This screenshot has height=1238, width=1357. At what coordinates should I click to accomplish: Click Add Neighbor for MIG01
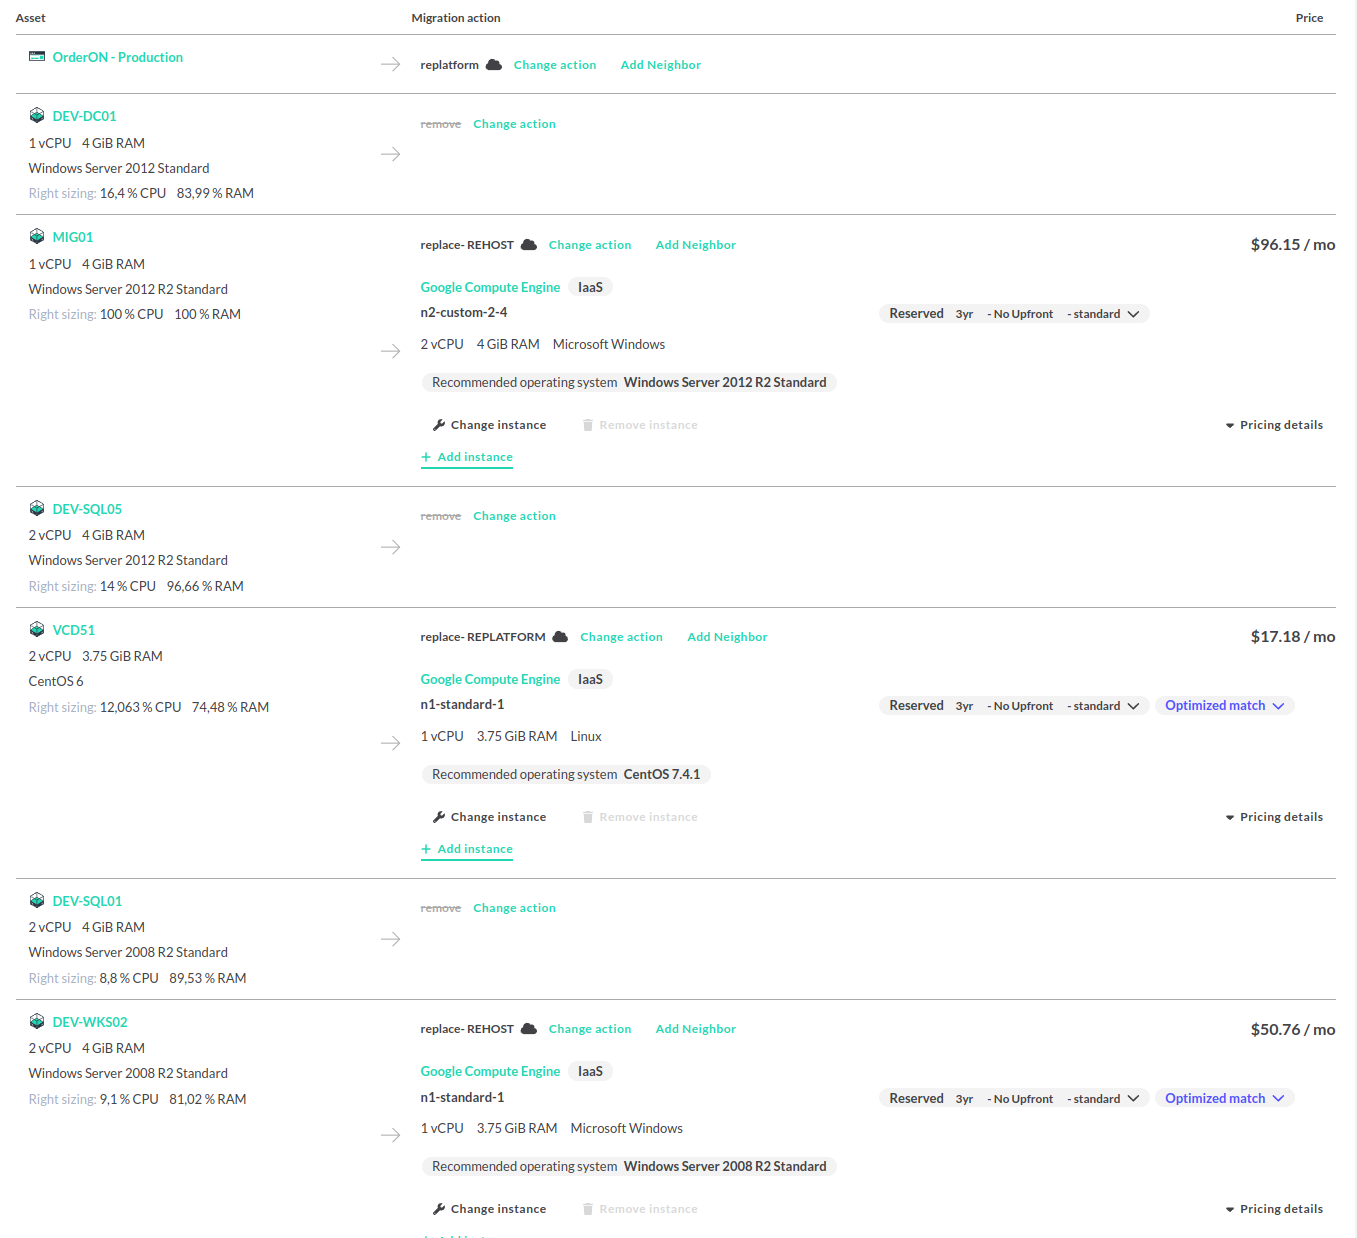pos(696,245)
